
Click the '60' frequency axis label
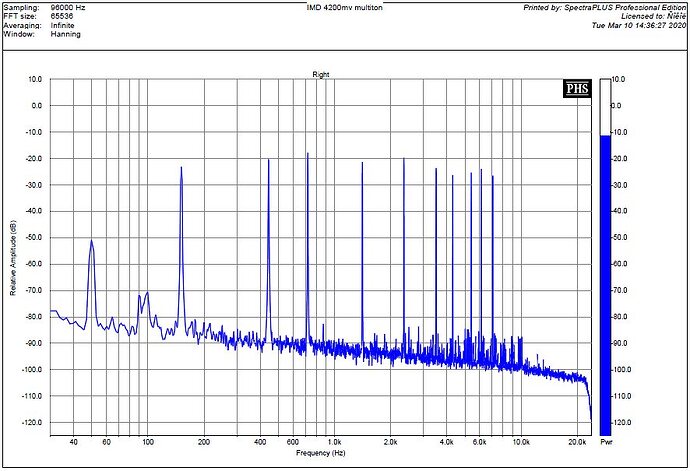pos(106,442)
